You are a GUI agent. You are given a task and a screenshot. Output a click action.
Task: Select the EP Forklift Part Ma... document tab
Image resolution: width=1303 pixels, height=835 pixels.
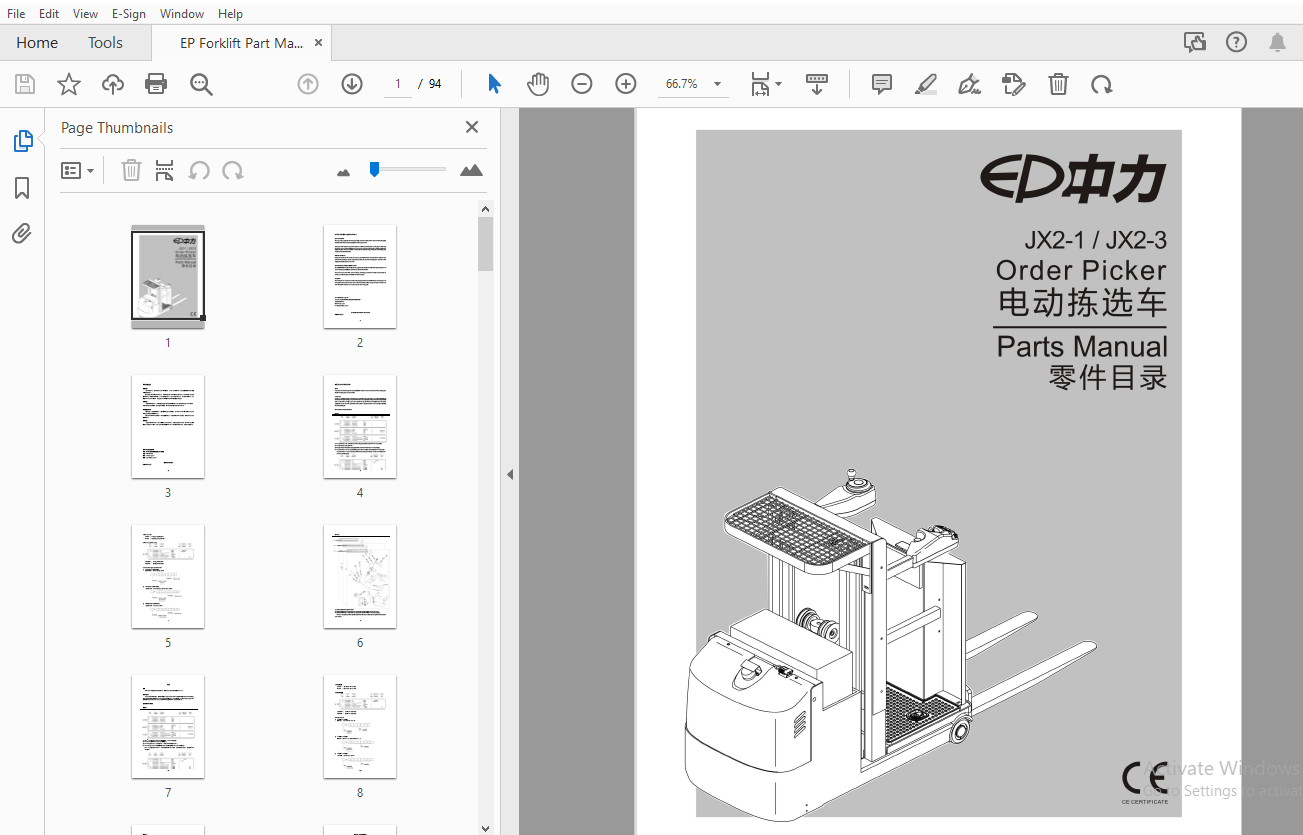(241, 43)
